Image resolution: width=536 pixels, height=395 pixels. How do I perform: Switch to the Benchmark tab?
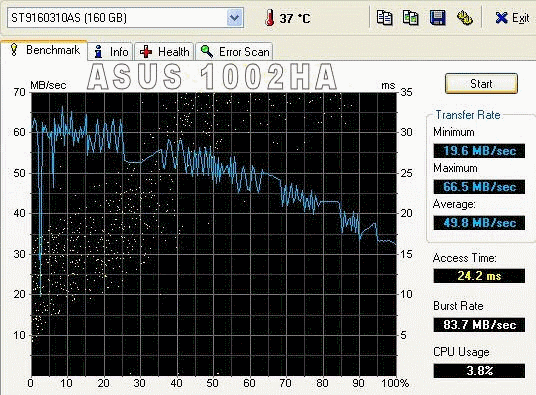pyautogui.click(x=44, y=50)
